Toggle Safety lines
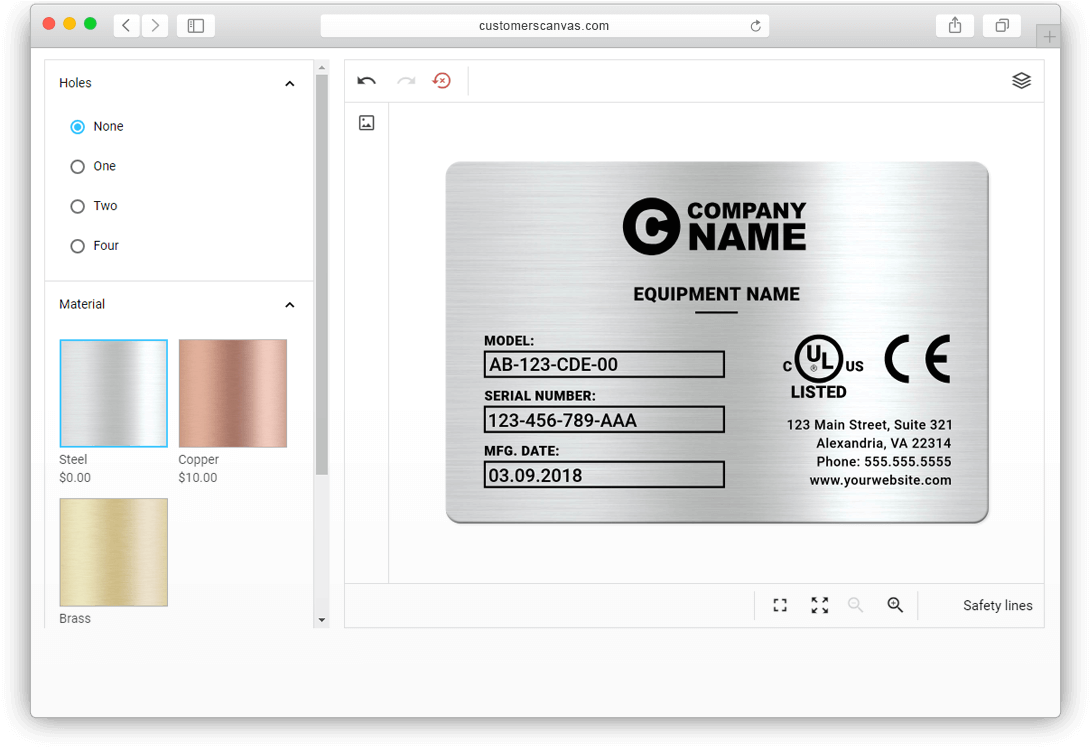The width and height of the screenshot is (1090, 747). pyautogui.click(x=997, y=605)
